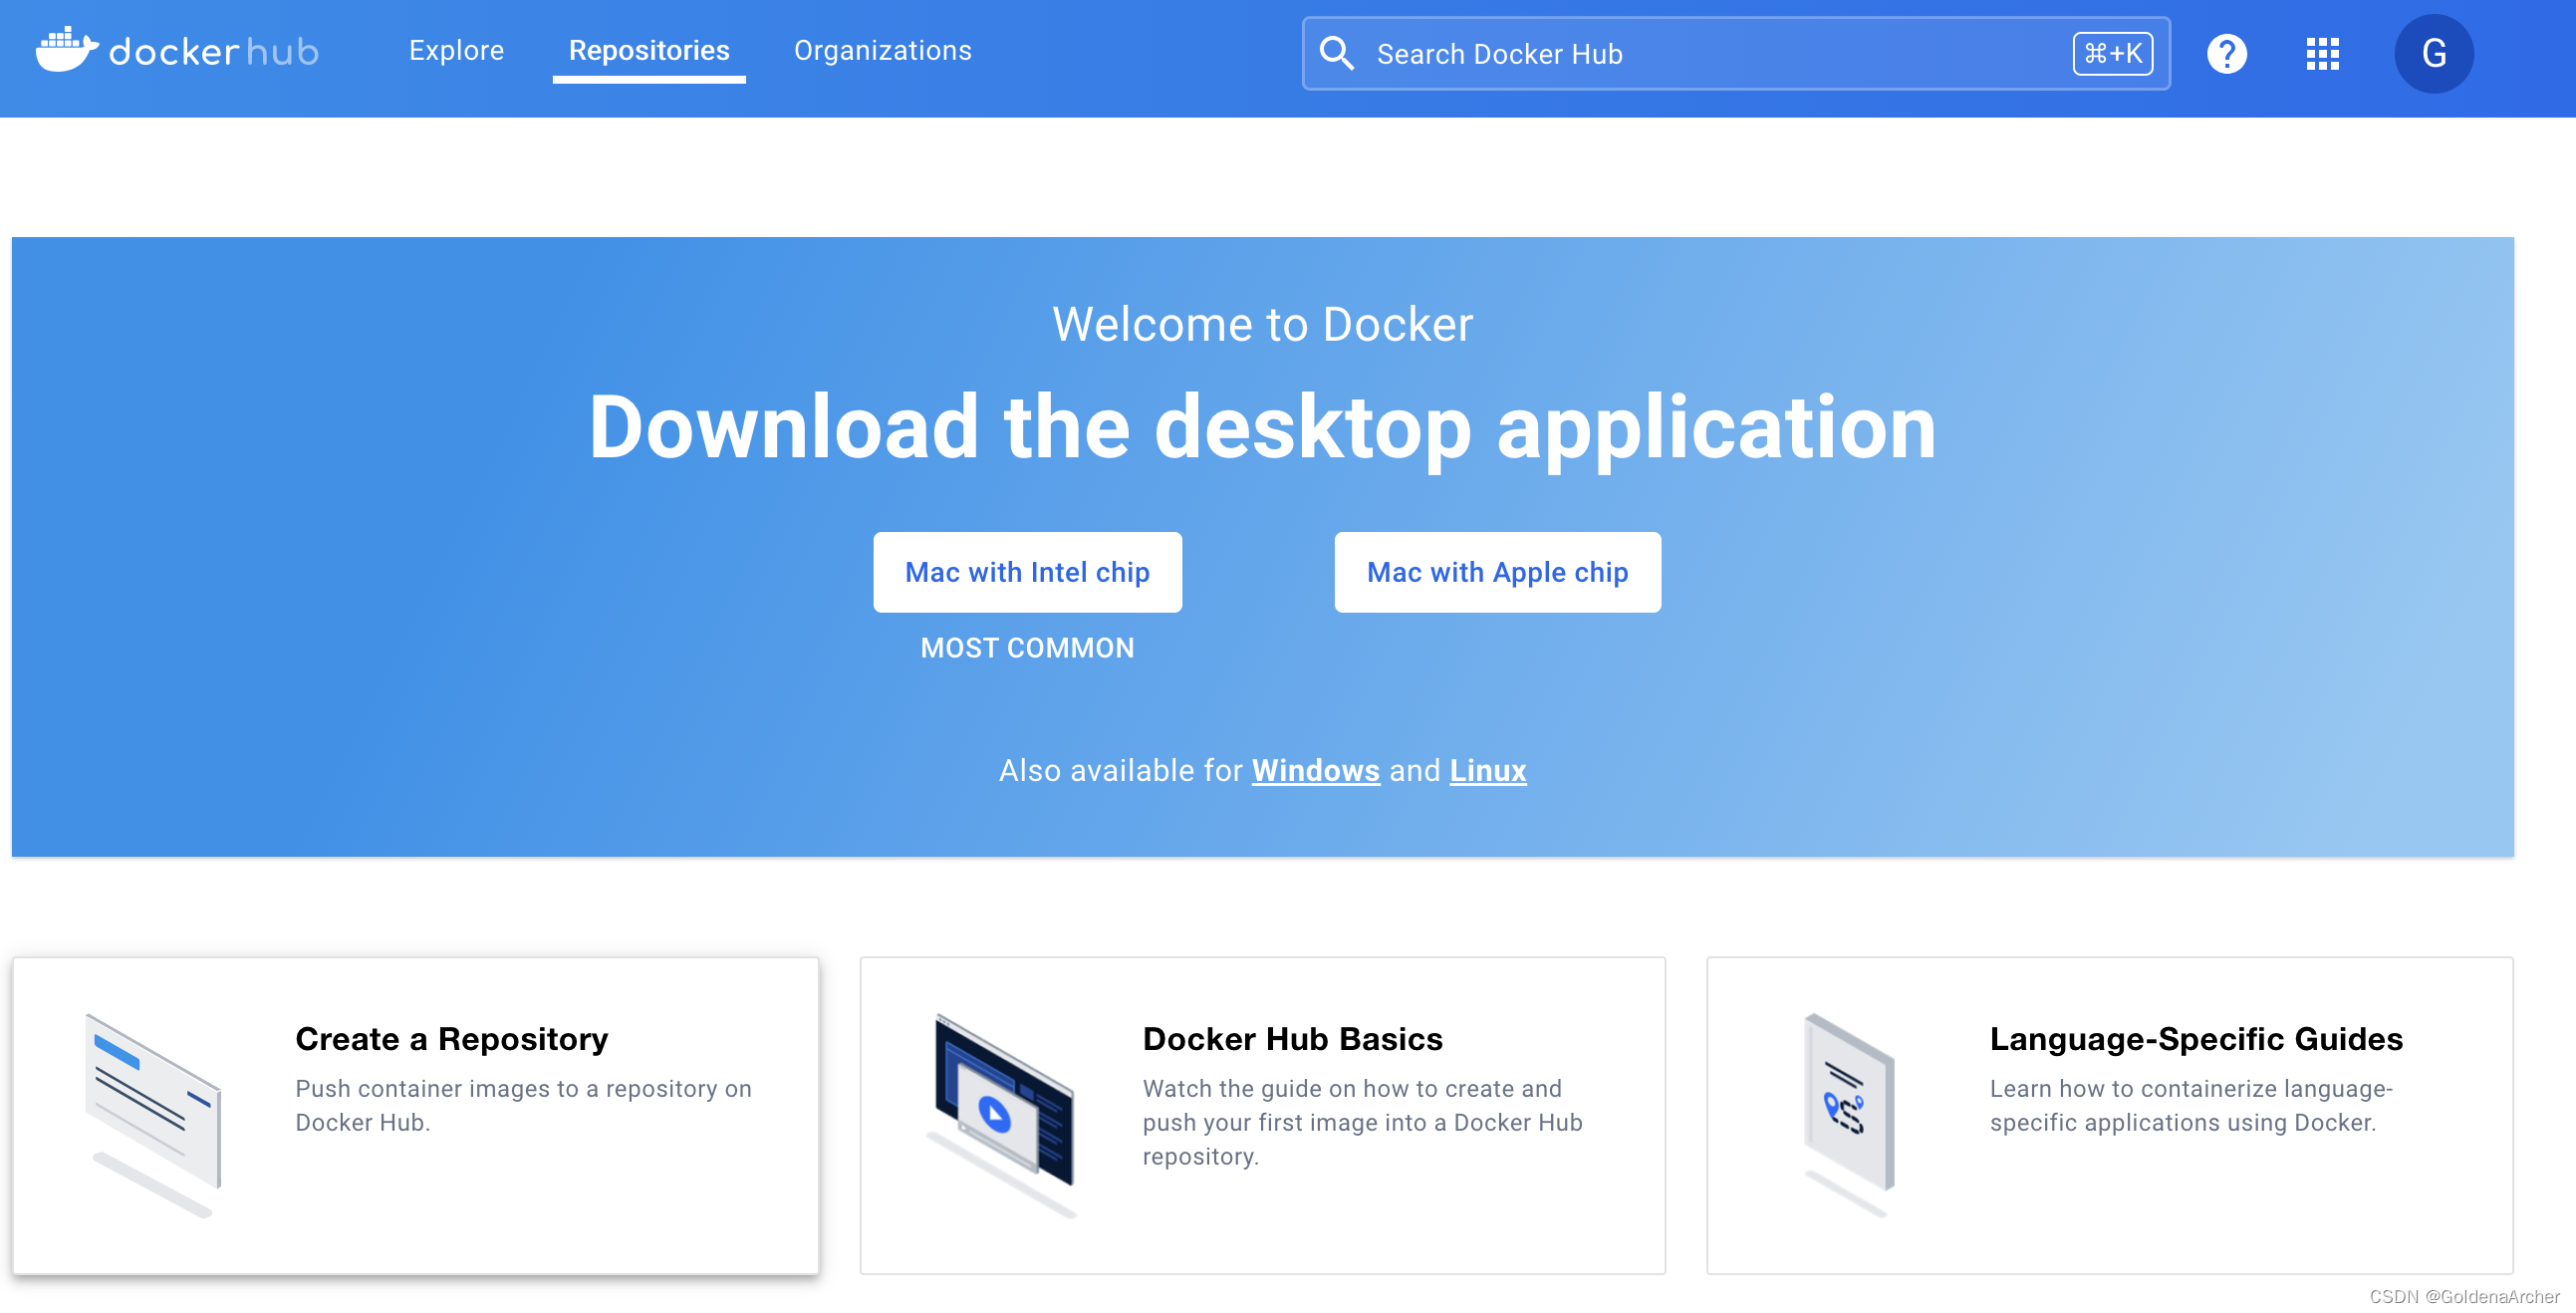2576x1313 pixels.
Task: Download for Mac with Apple chip
Action: point(1497,572)
